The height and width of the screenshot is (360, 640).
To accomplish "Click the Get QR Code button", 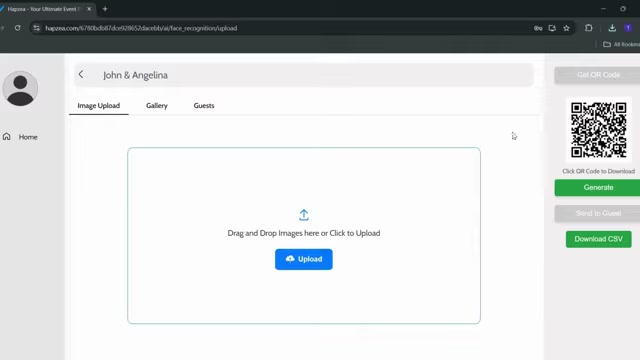I will (x=598, y=75).
